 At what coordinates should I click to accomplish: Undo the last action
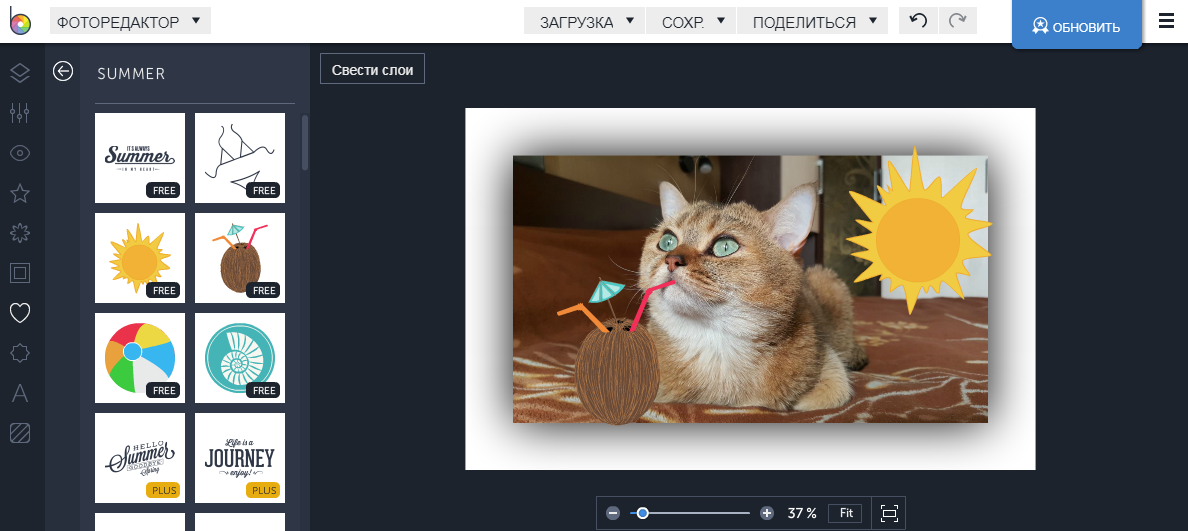point(918,21)
